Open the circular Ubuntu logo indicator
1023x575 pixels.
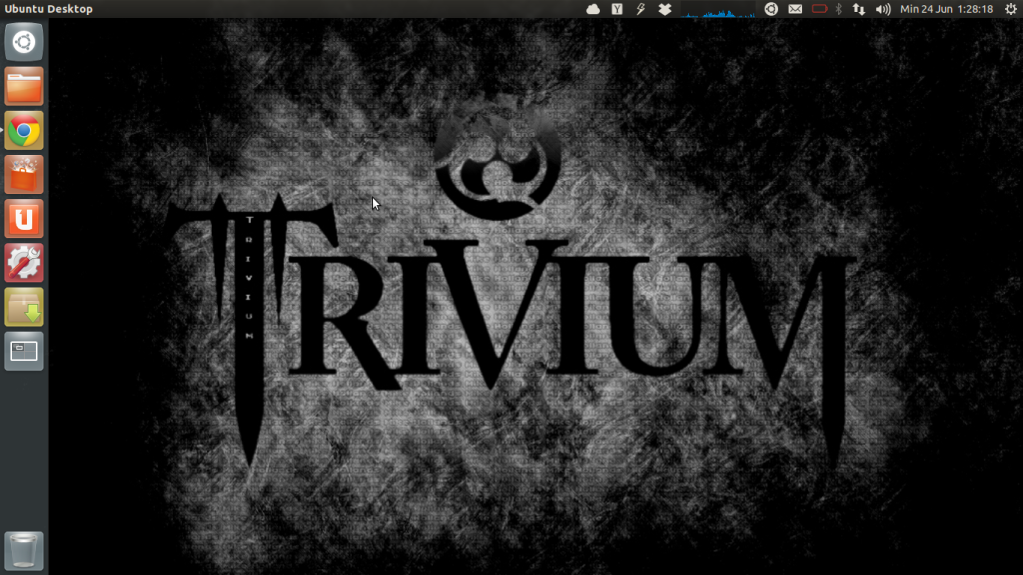pyautogui.click(x=771, y=9)
